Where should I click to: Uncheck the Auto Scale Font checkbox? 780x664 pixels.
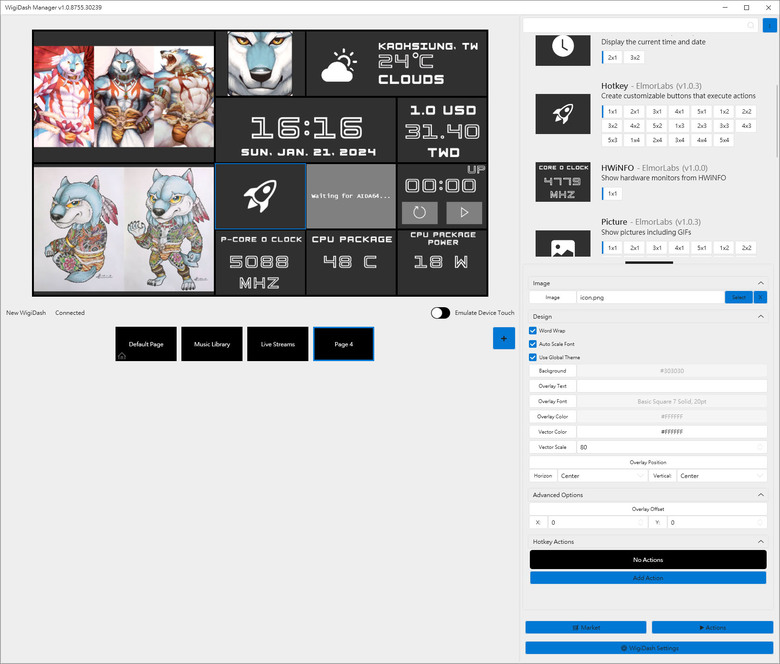533,344
